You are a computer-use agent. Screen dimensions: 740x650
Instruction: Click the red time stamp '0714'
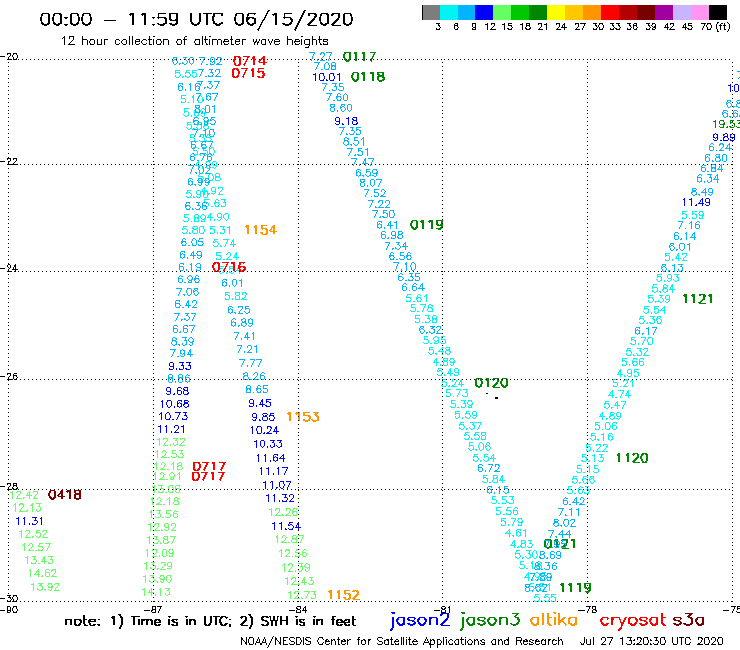pyautogui.click(x=250, y=61)
